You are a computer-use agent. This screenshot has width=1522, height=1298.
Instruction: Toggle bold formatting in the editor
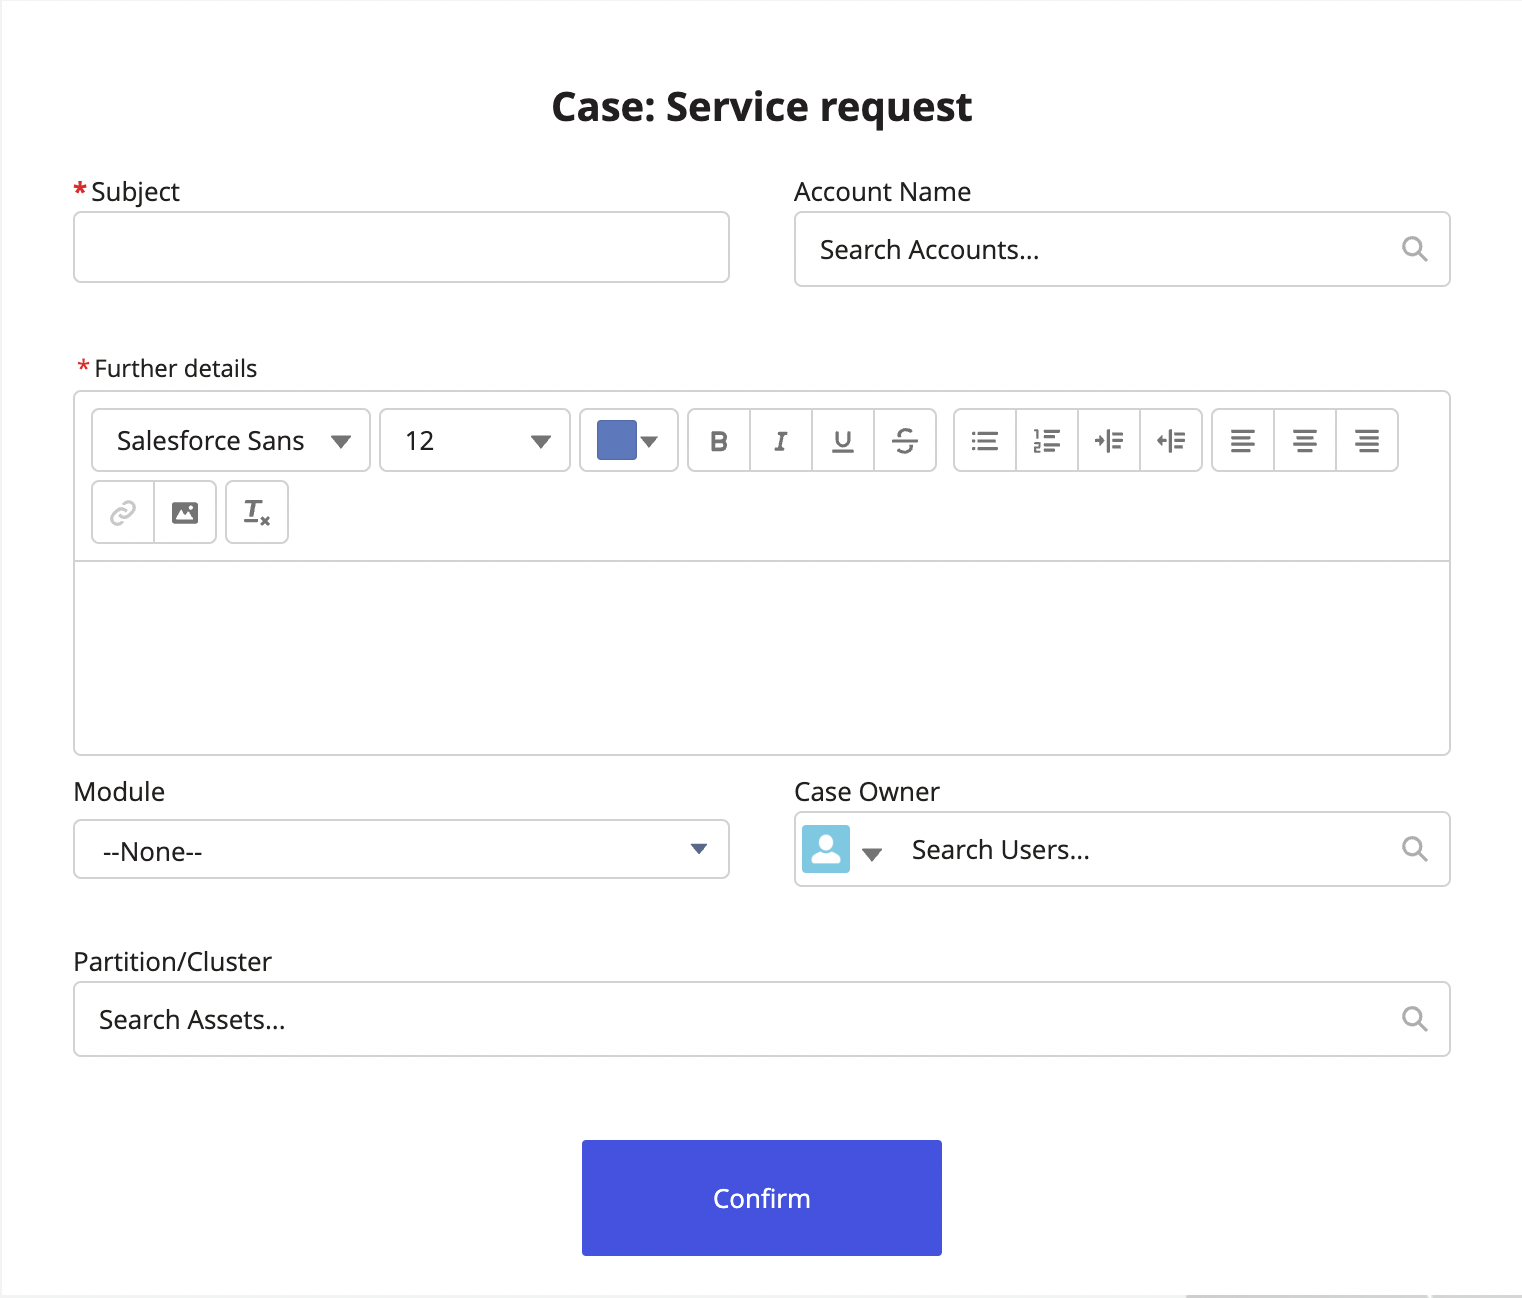719,441
